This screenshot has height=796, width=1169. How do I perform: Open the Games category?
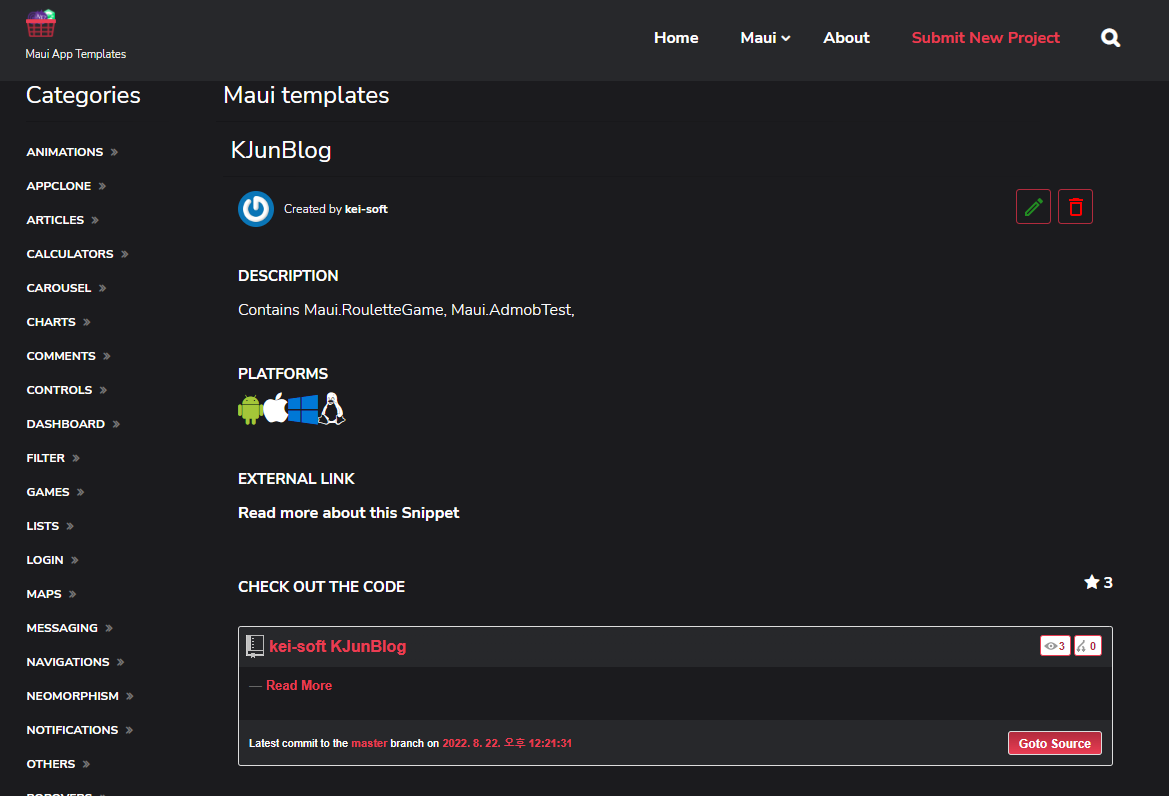pos(55,492)
